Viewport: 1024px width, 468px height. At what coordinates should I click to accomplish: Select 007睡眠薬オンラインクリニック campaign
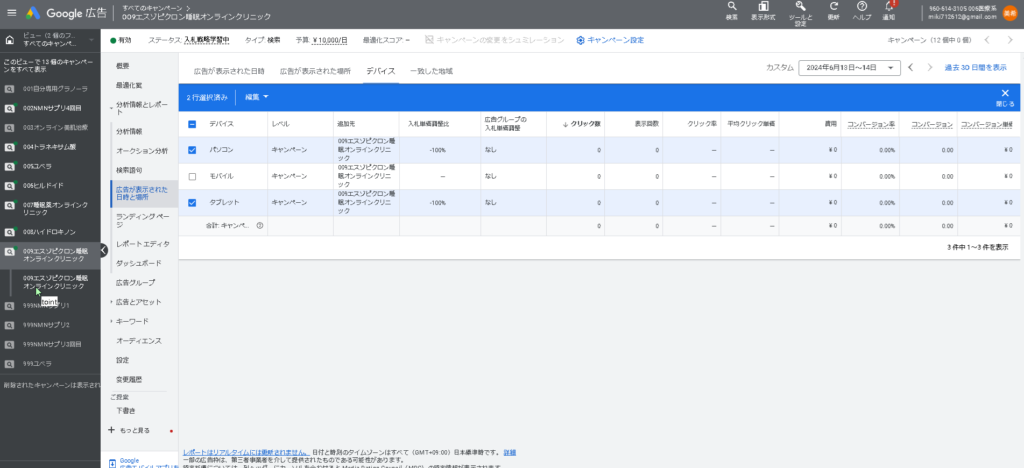55,208
